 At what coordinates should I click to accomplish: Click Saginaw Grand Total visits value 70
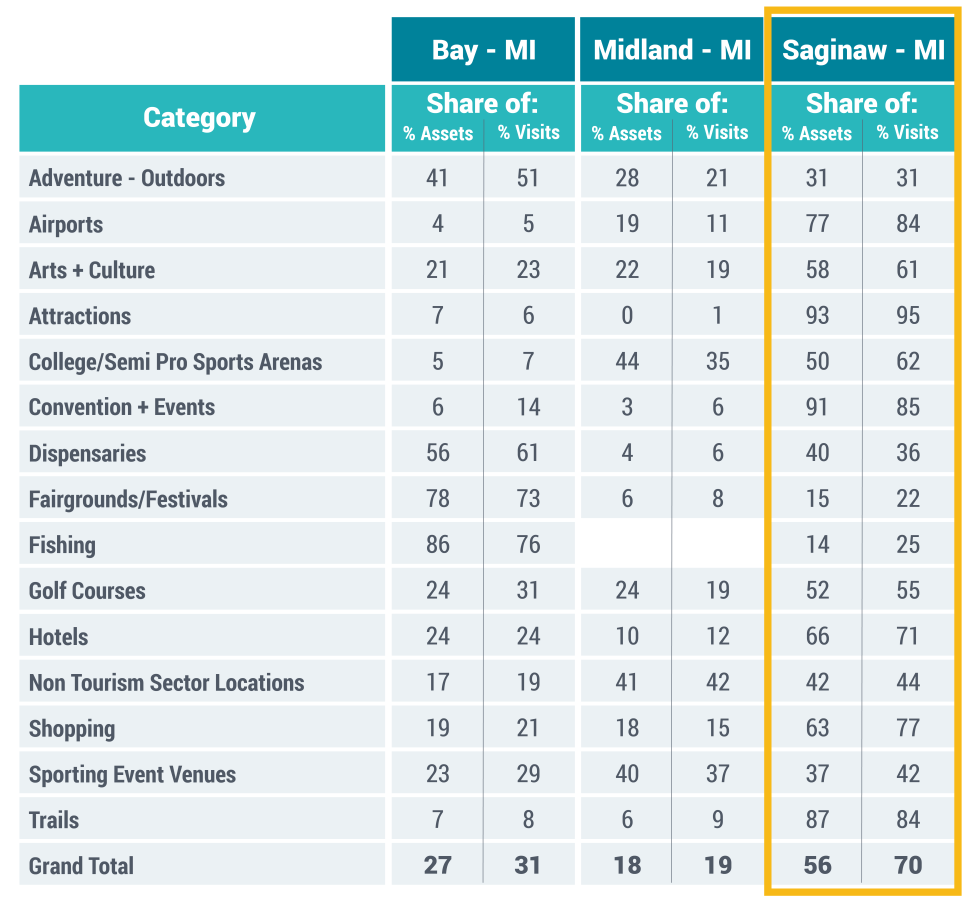(x=908, y=866)
